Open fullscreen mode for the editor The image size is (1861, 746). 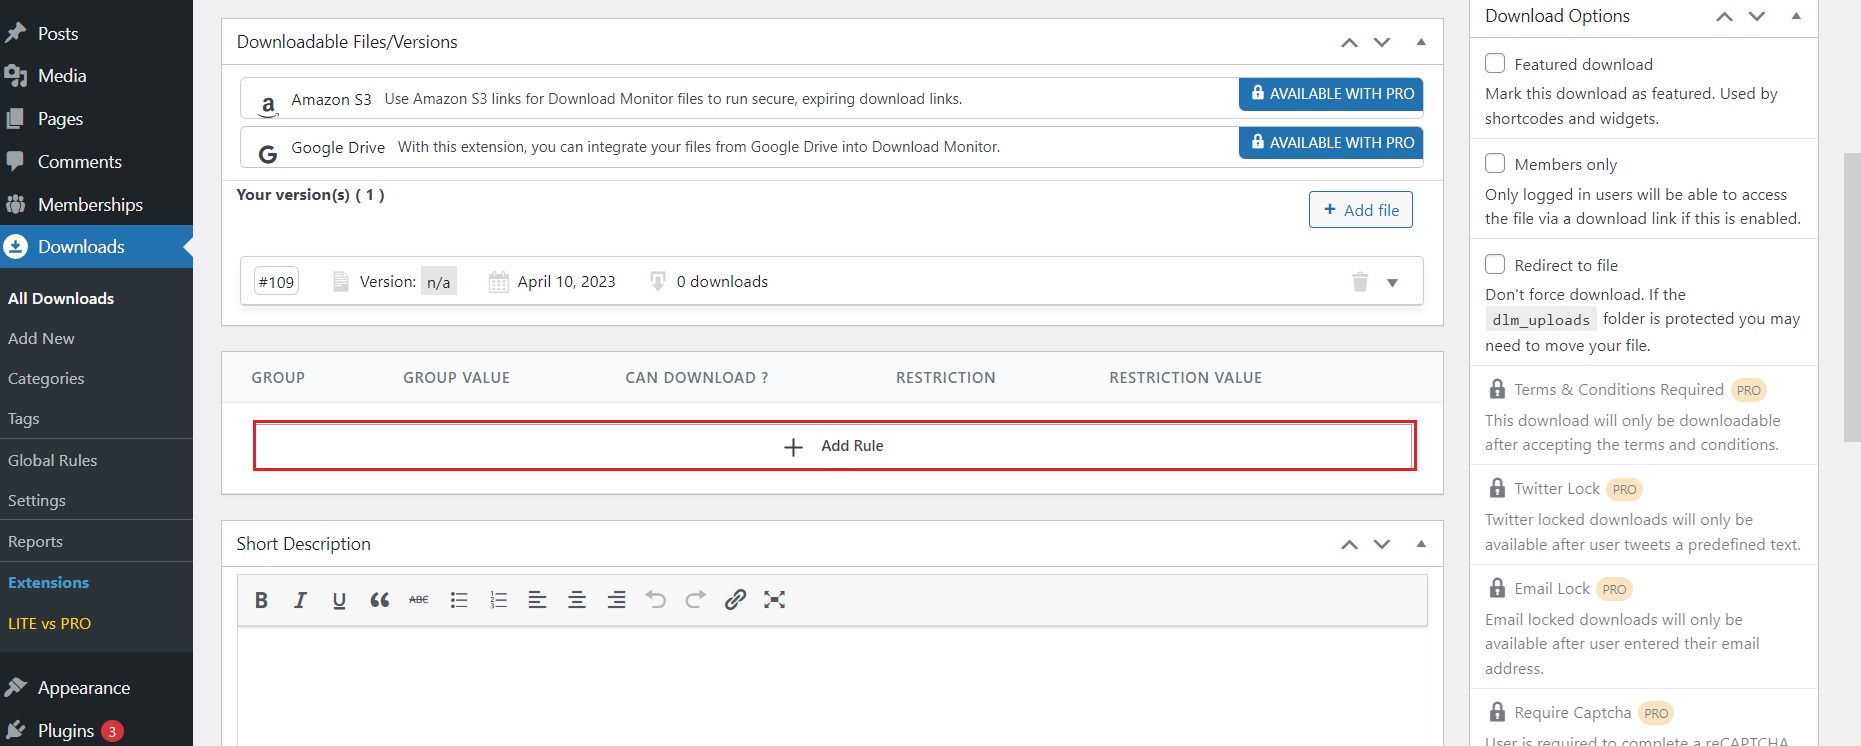tap(775, 600)
